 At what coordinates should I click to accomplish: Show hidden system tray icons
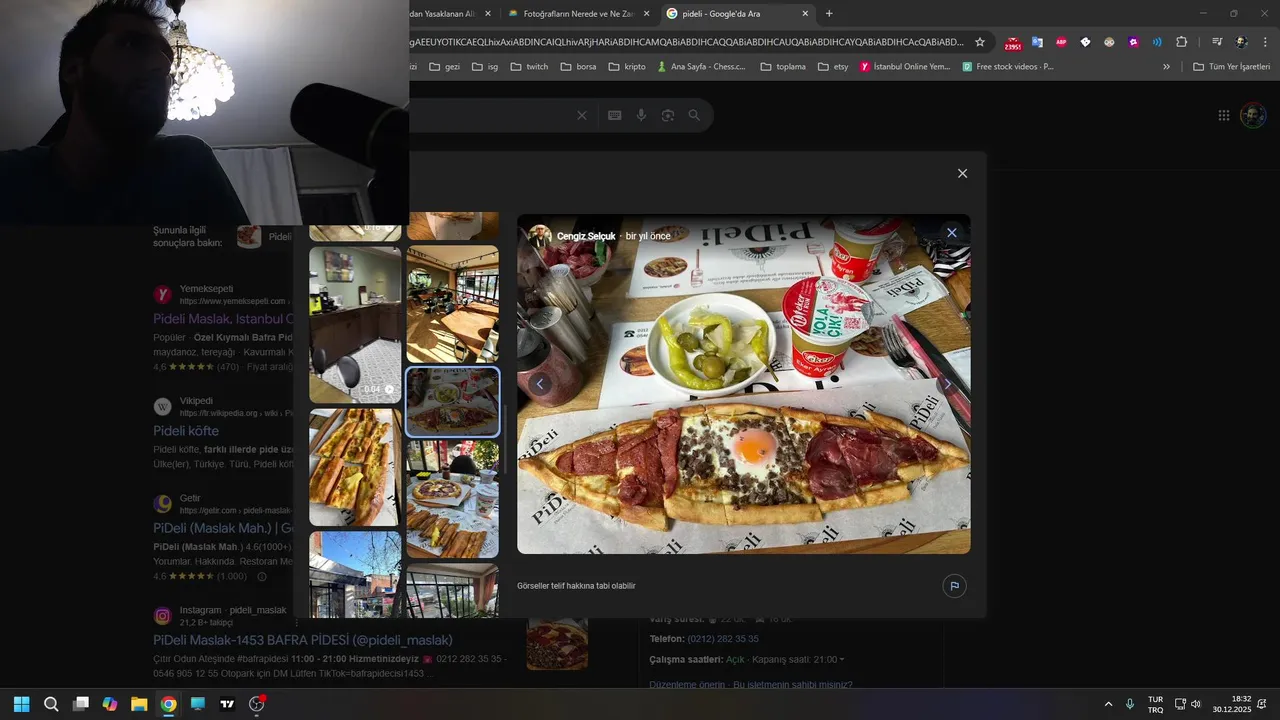(1108, 704)
